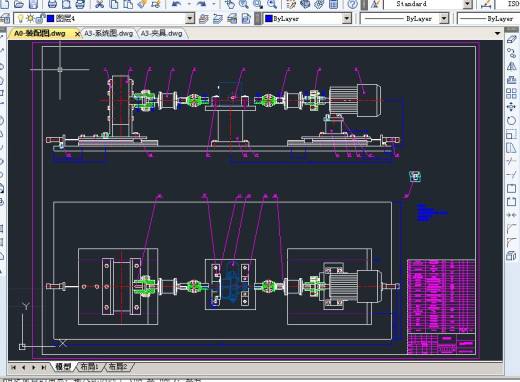Viewport: 520px width, 382px height.
Task: Toggle the layer lock padlock icon
Action: [40, 19]
